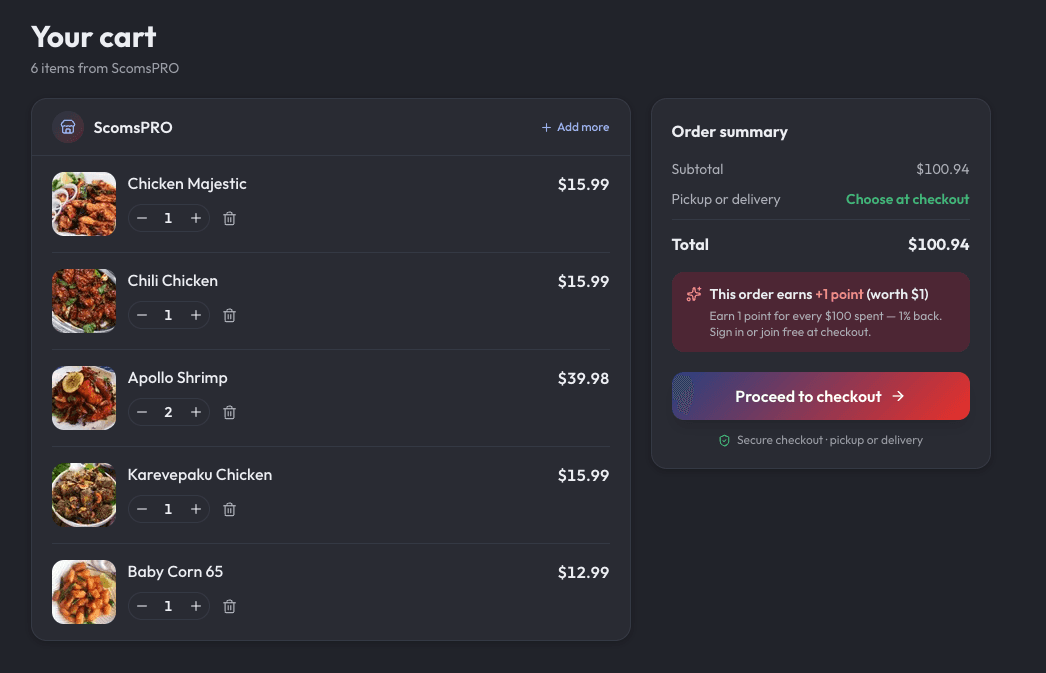Add one more Apollo Shrimp with plus
This screenshot has width=1046, height=673.
pos(195,412)
